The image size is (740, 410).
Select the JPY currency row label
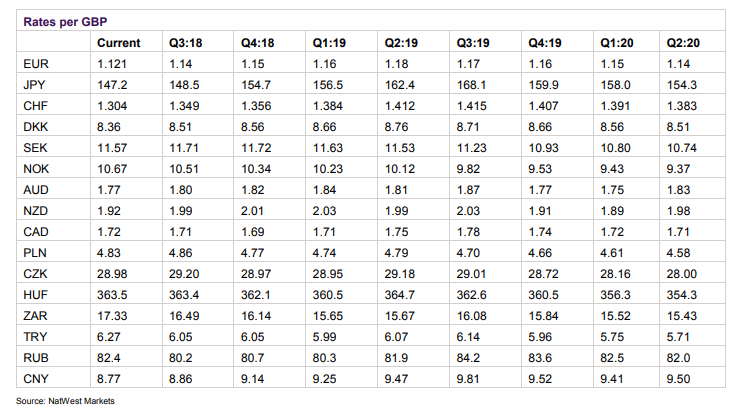point(34,85)
